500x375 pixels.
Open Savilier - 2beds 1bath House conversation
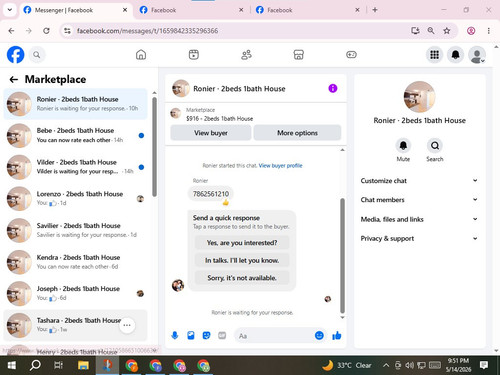coord(75,230)
